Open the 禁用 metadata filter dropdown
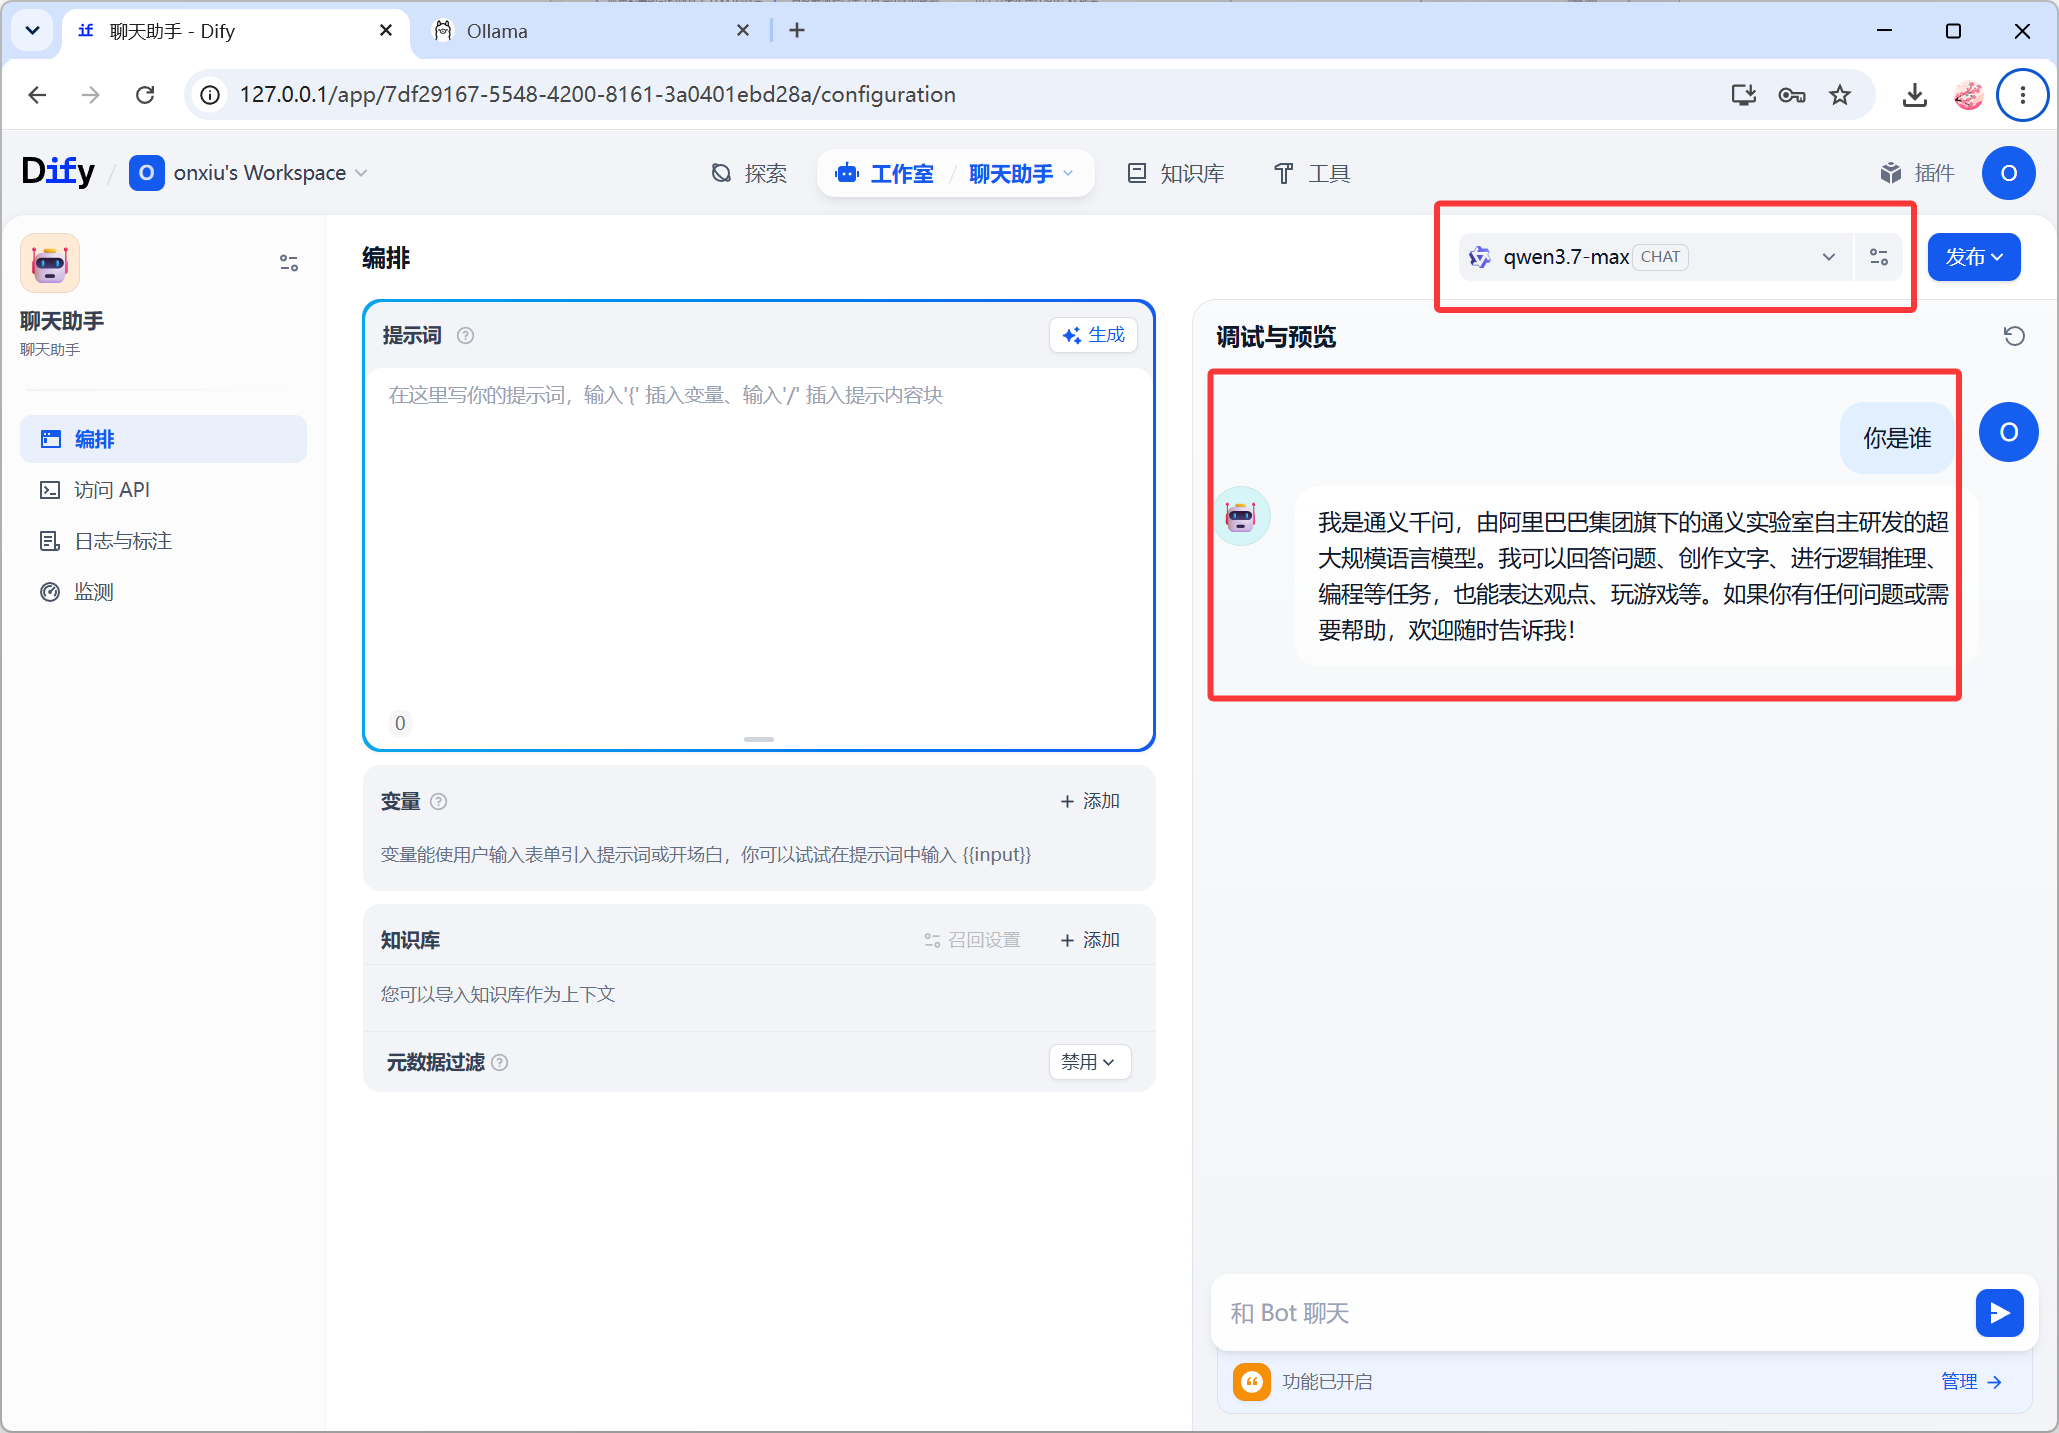 [1089, 1062]
